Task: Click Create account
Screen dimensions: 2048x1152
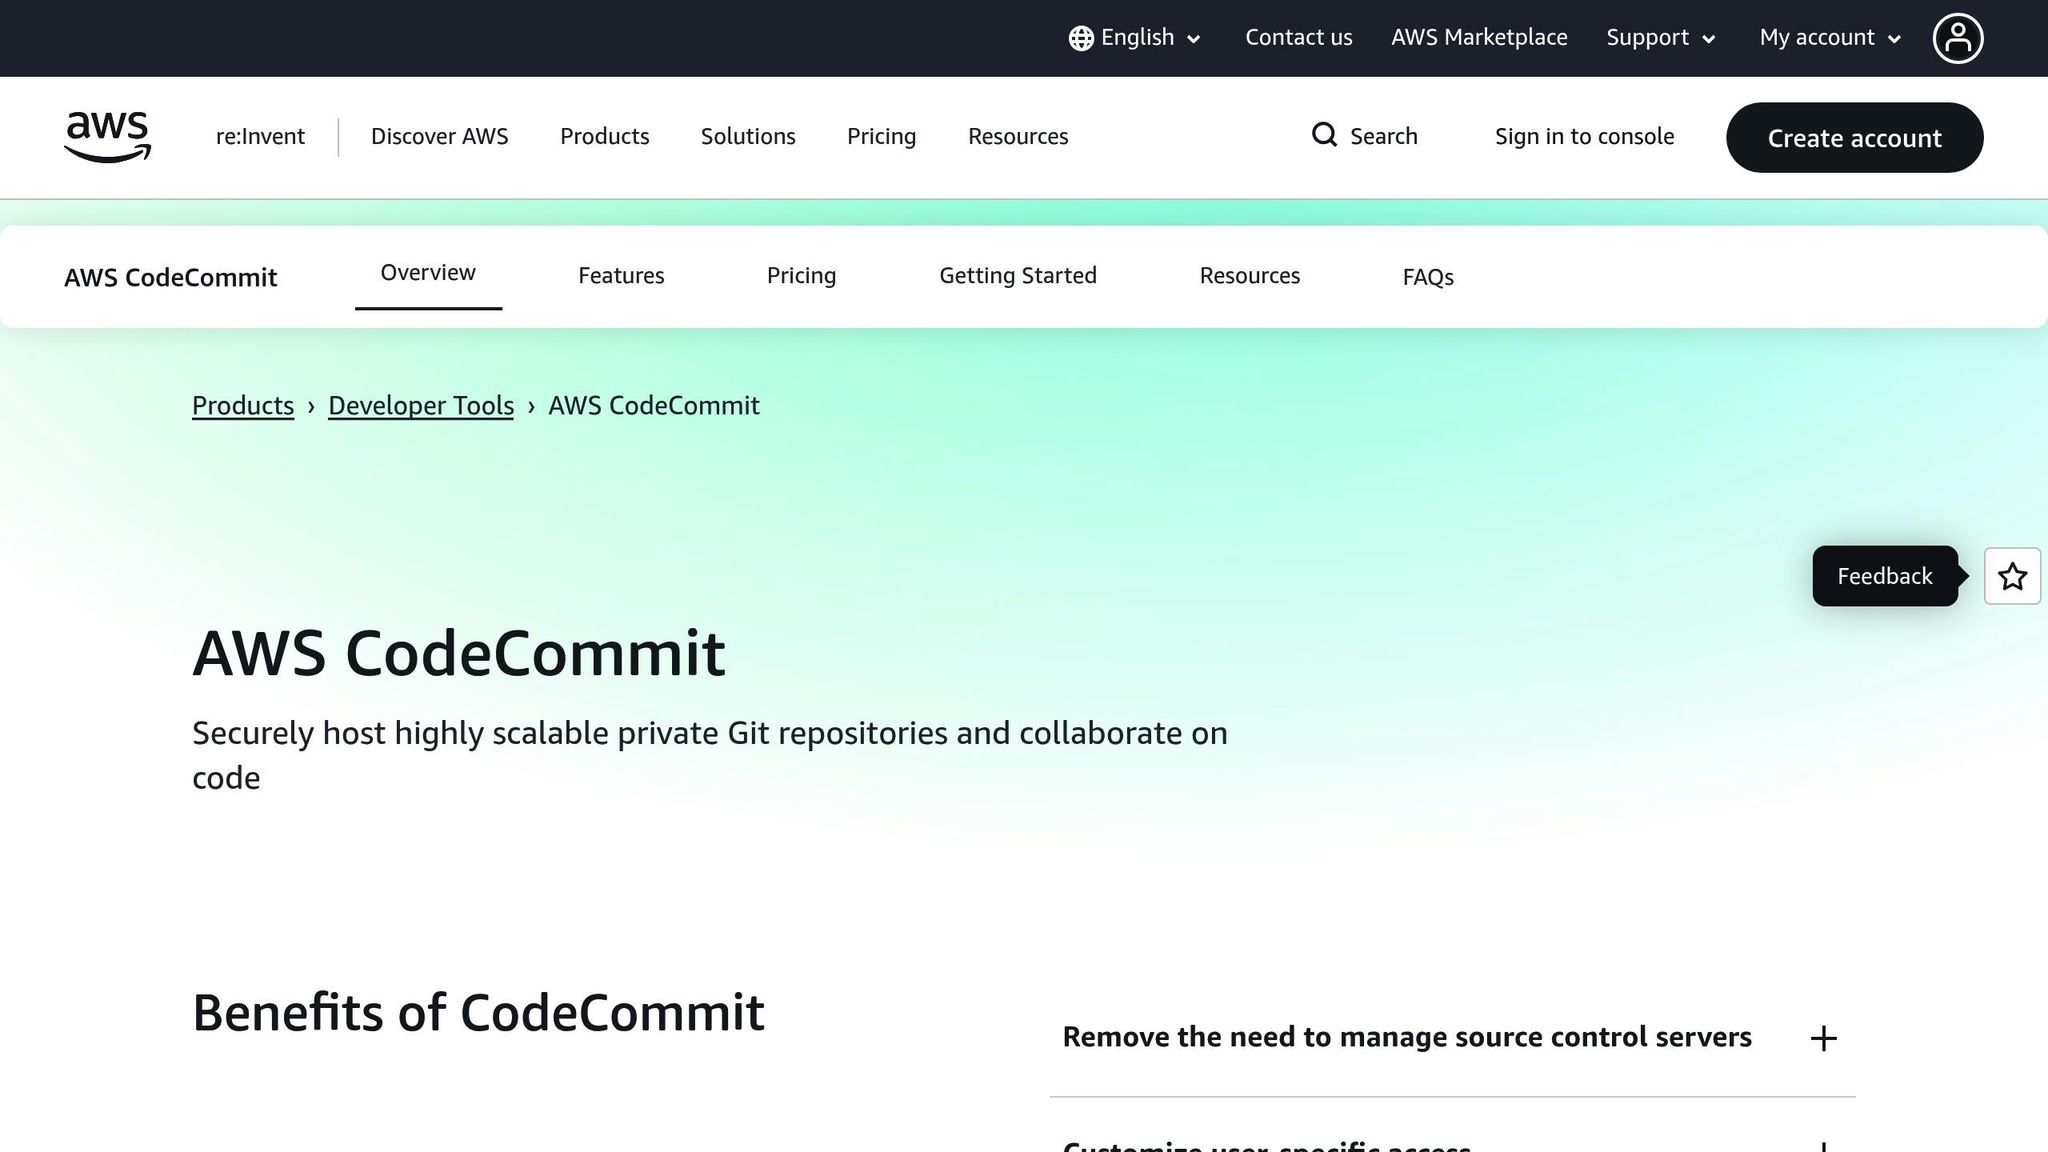Action: point(1854,138)
